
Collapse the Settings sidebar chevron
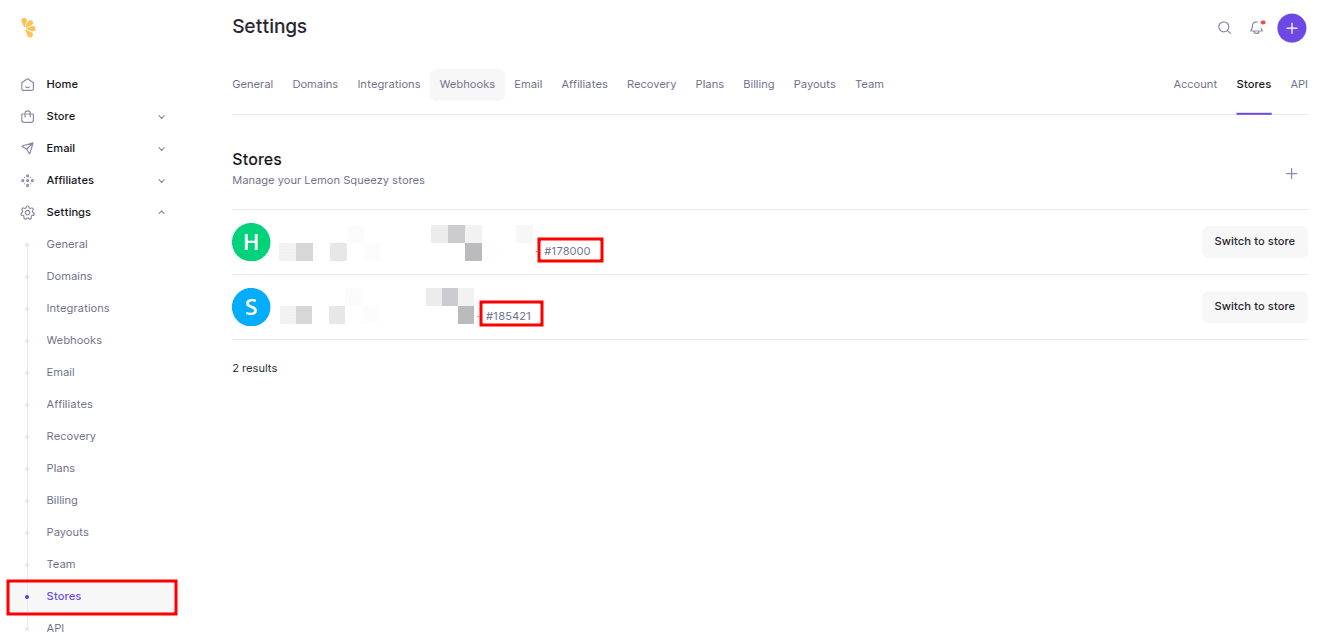pyautogui.click(x=162, y=213)
